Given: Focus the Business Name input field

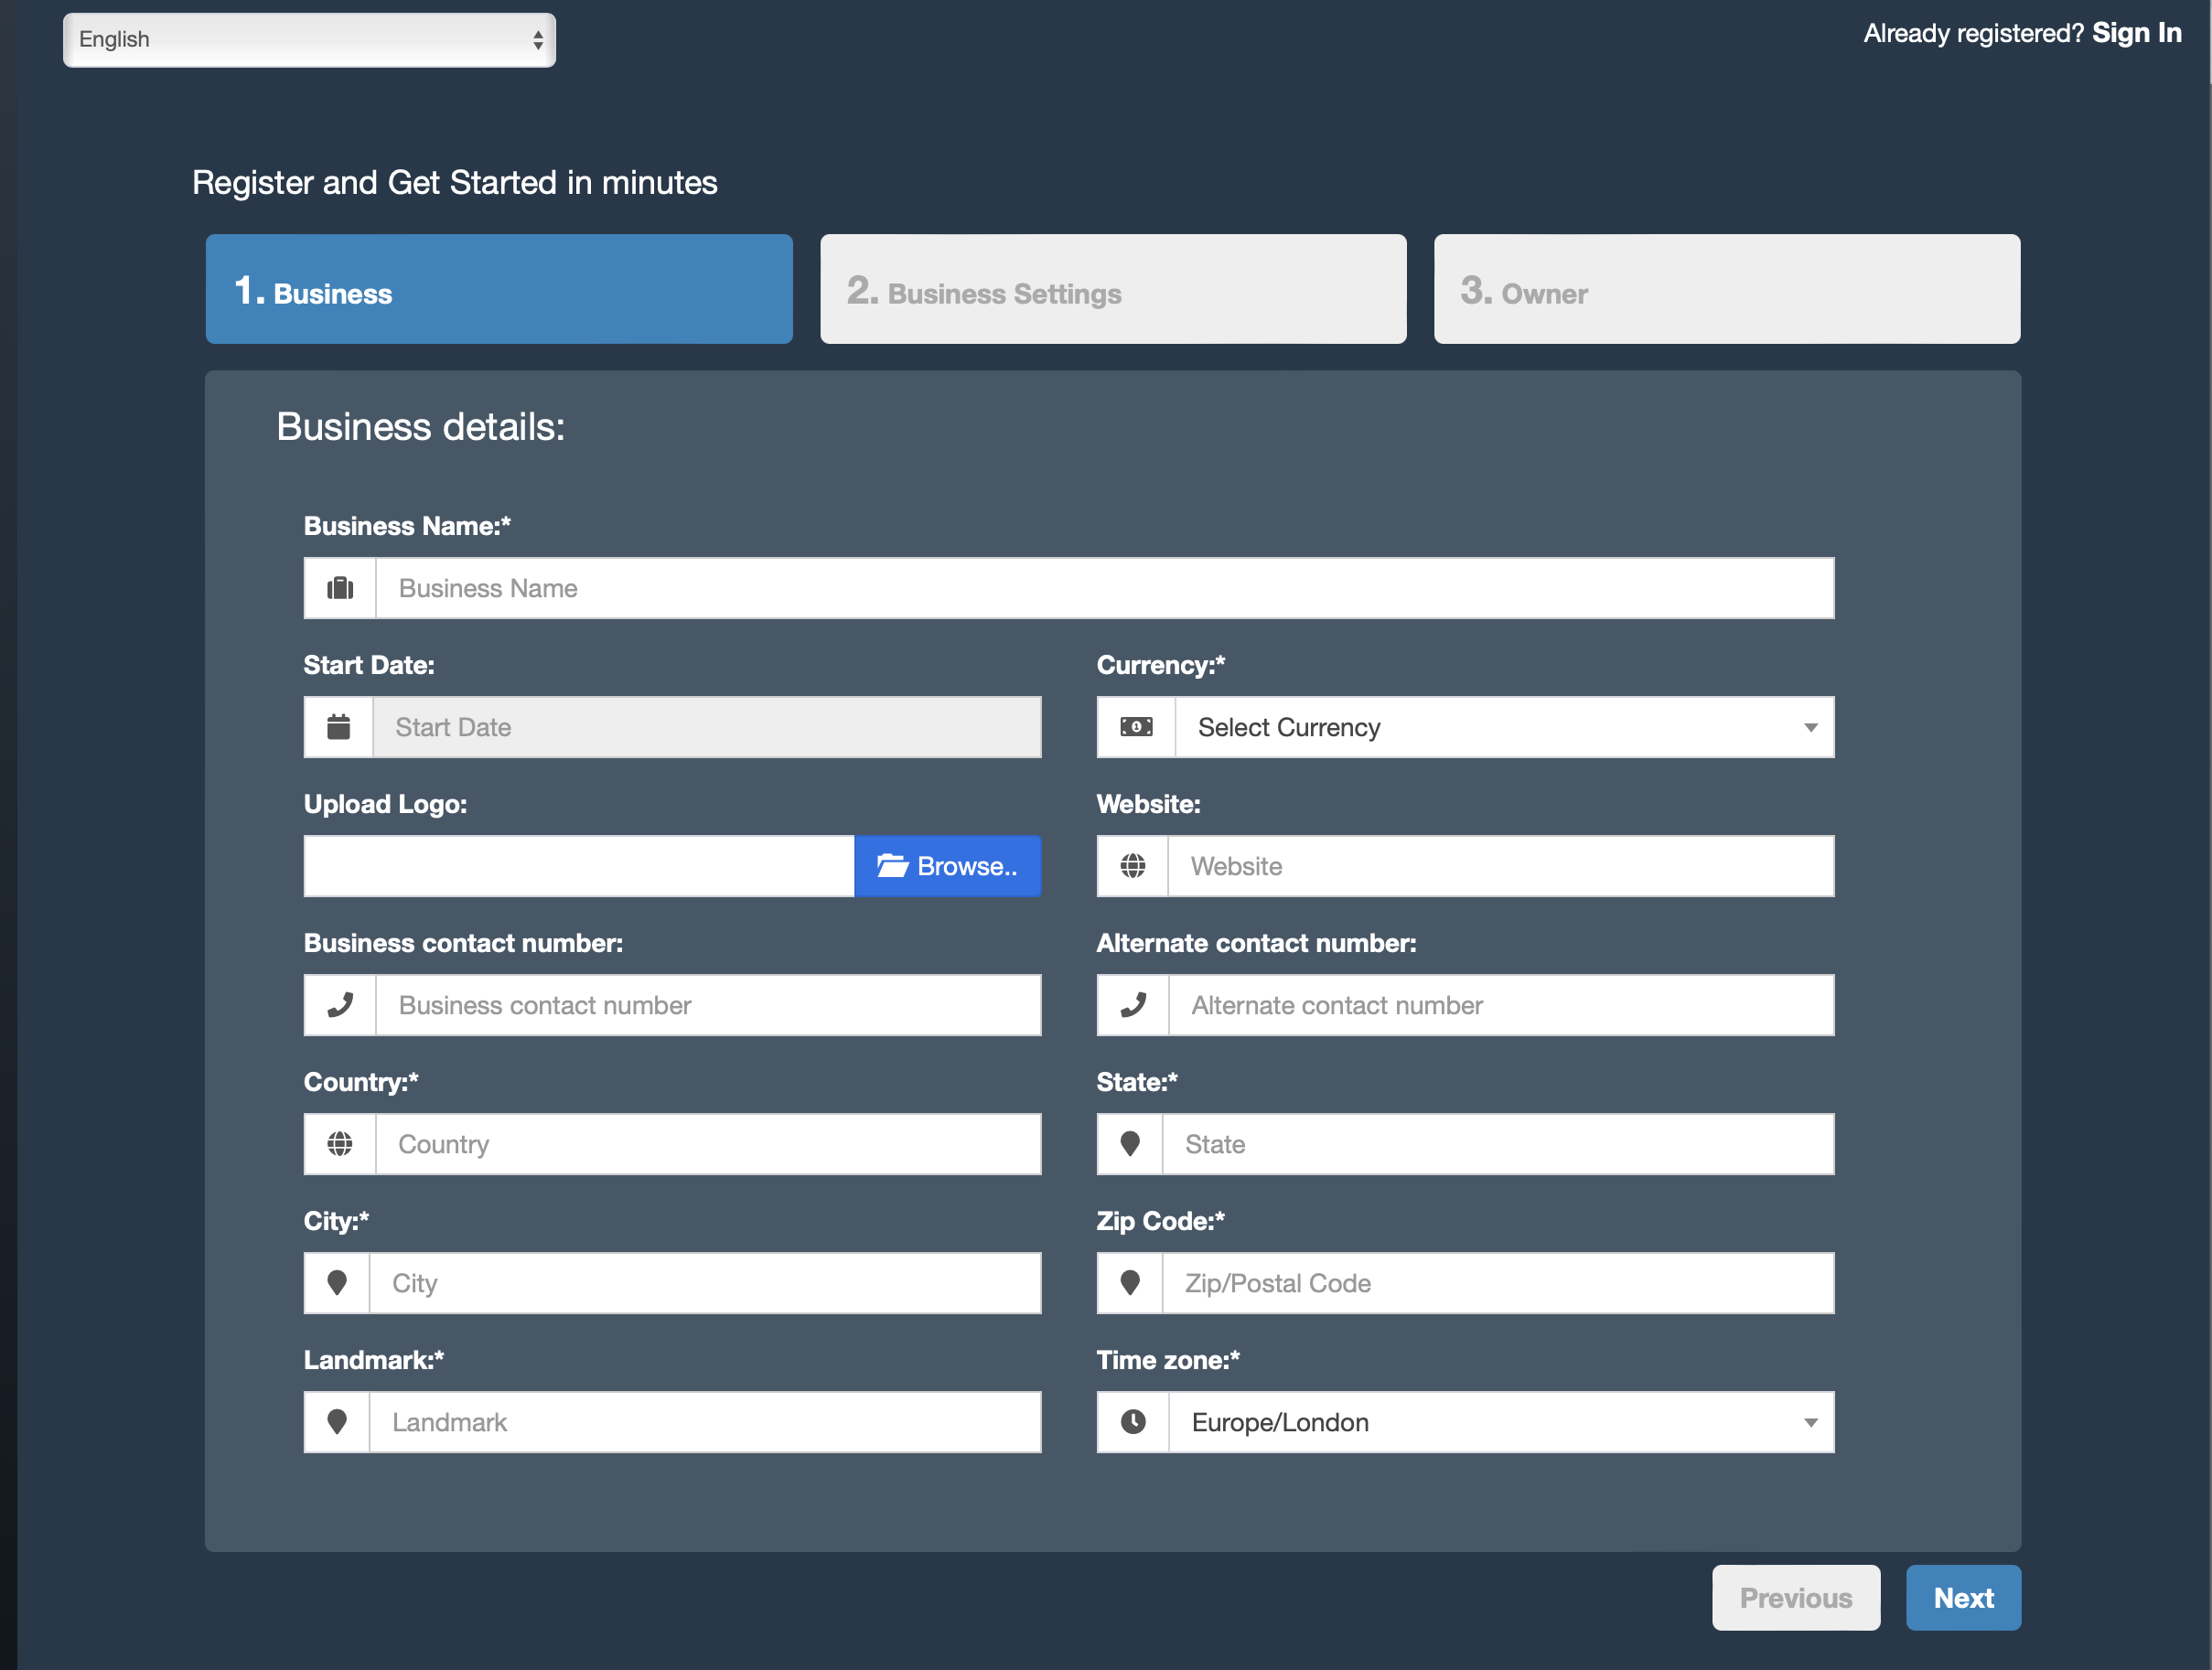Looking at the screenshot, I should pyautogui.click(x=1104, y=588).
